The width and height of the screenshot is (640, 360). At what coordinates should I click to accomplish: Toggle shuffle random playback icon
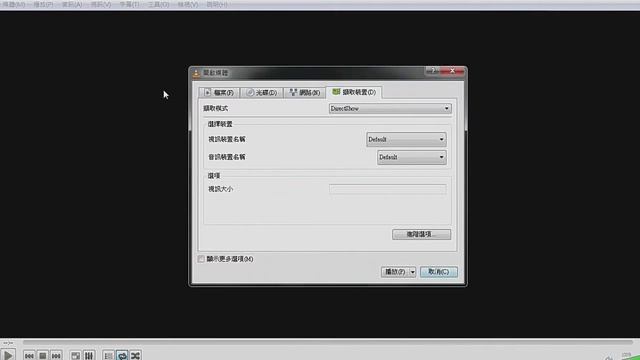[x=136, y=356]
